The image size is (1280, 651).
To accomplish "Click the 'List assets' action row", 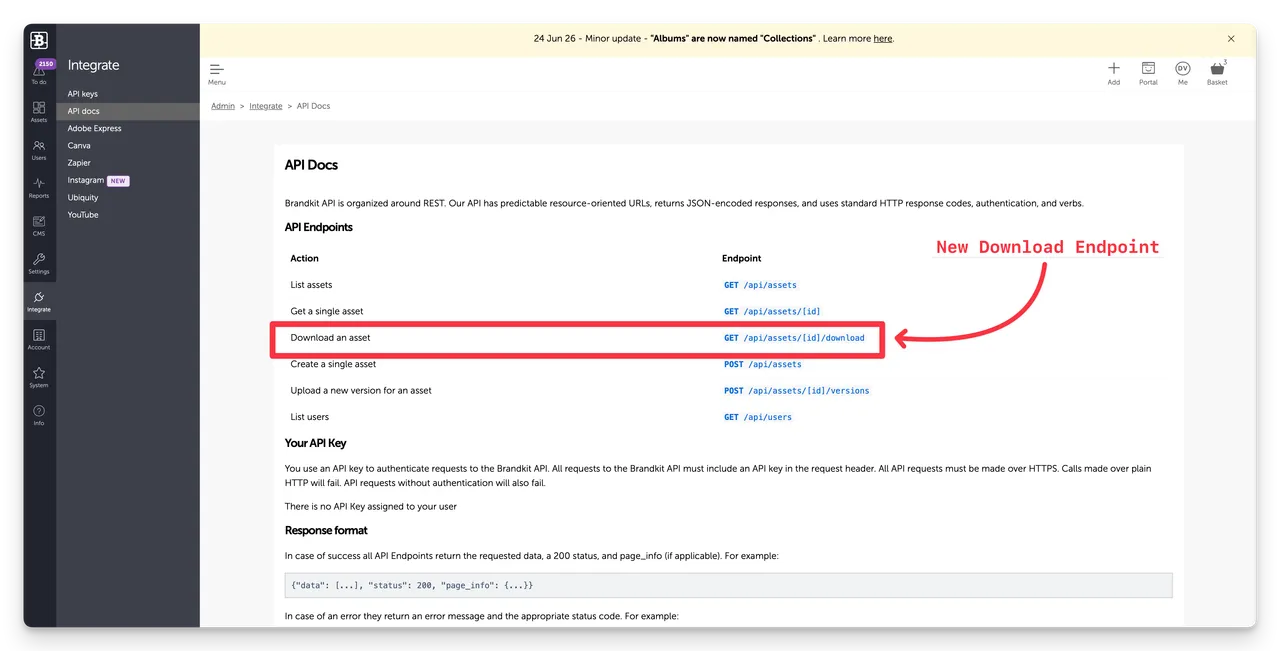I will coord(311,285).
